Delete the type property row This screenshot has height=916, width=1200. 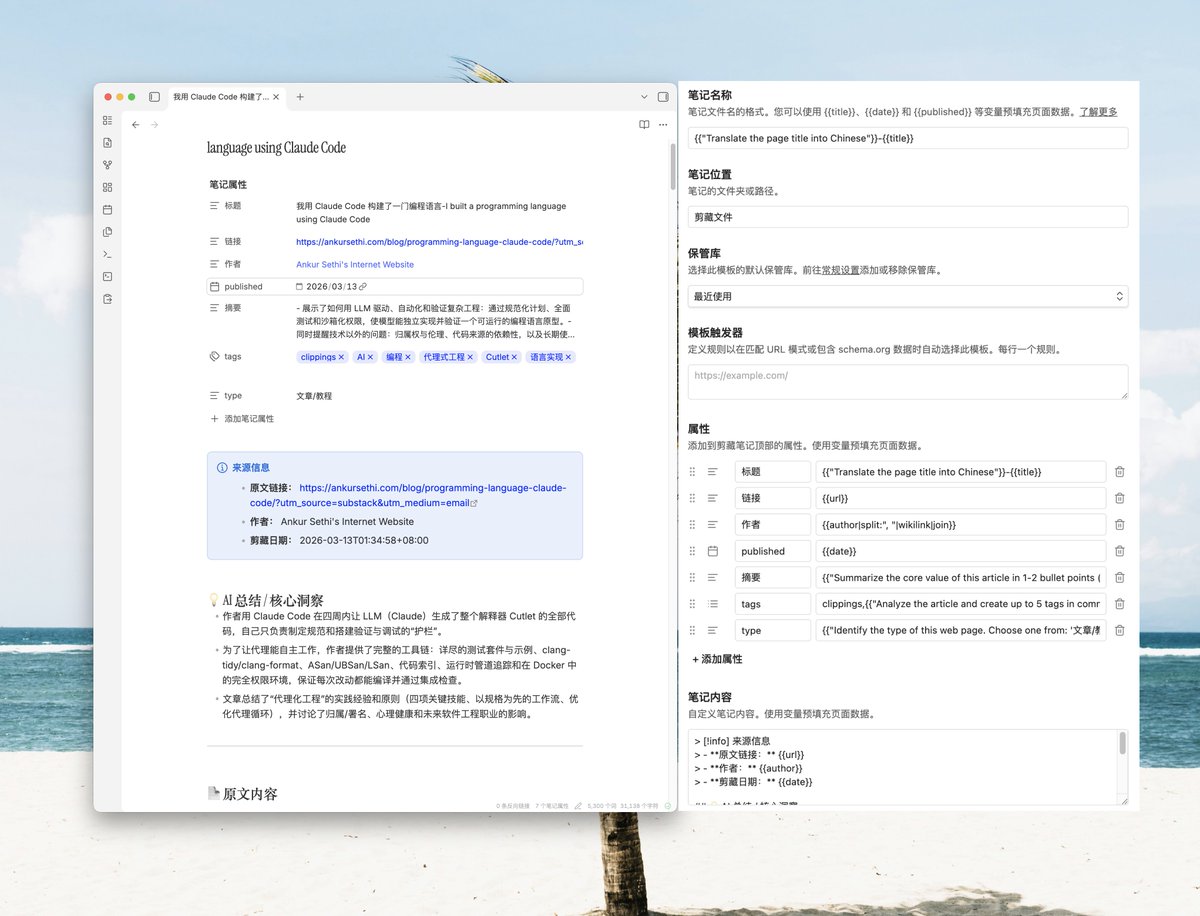[x=1119, y=630]
